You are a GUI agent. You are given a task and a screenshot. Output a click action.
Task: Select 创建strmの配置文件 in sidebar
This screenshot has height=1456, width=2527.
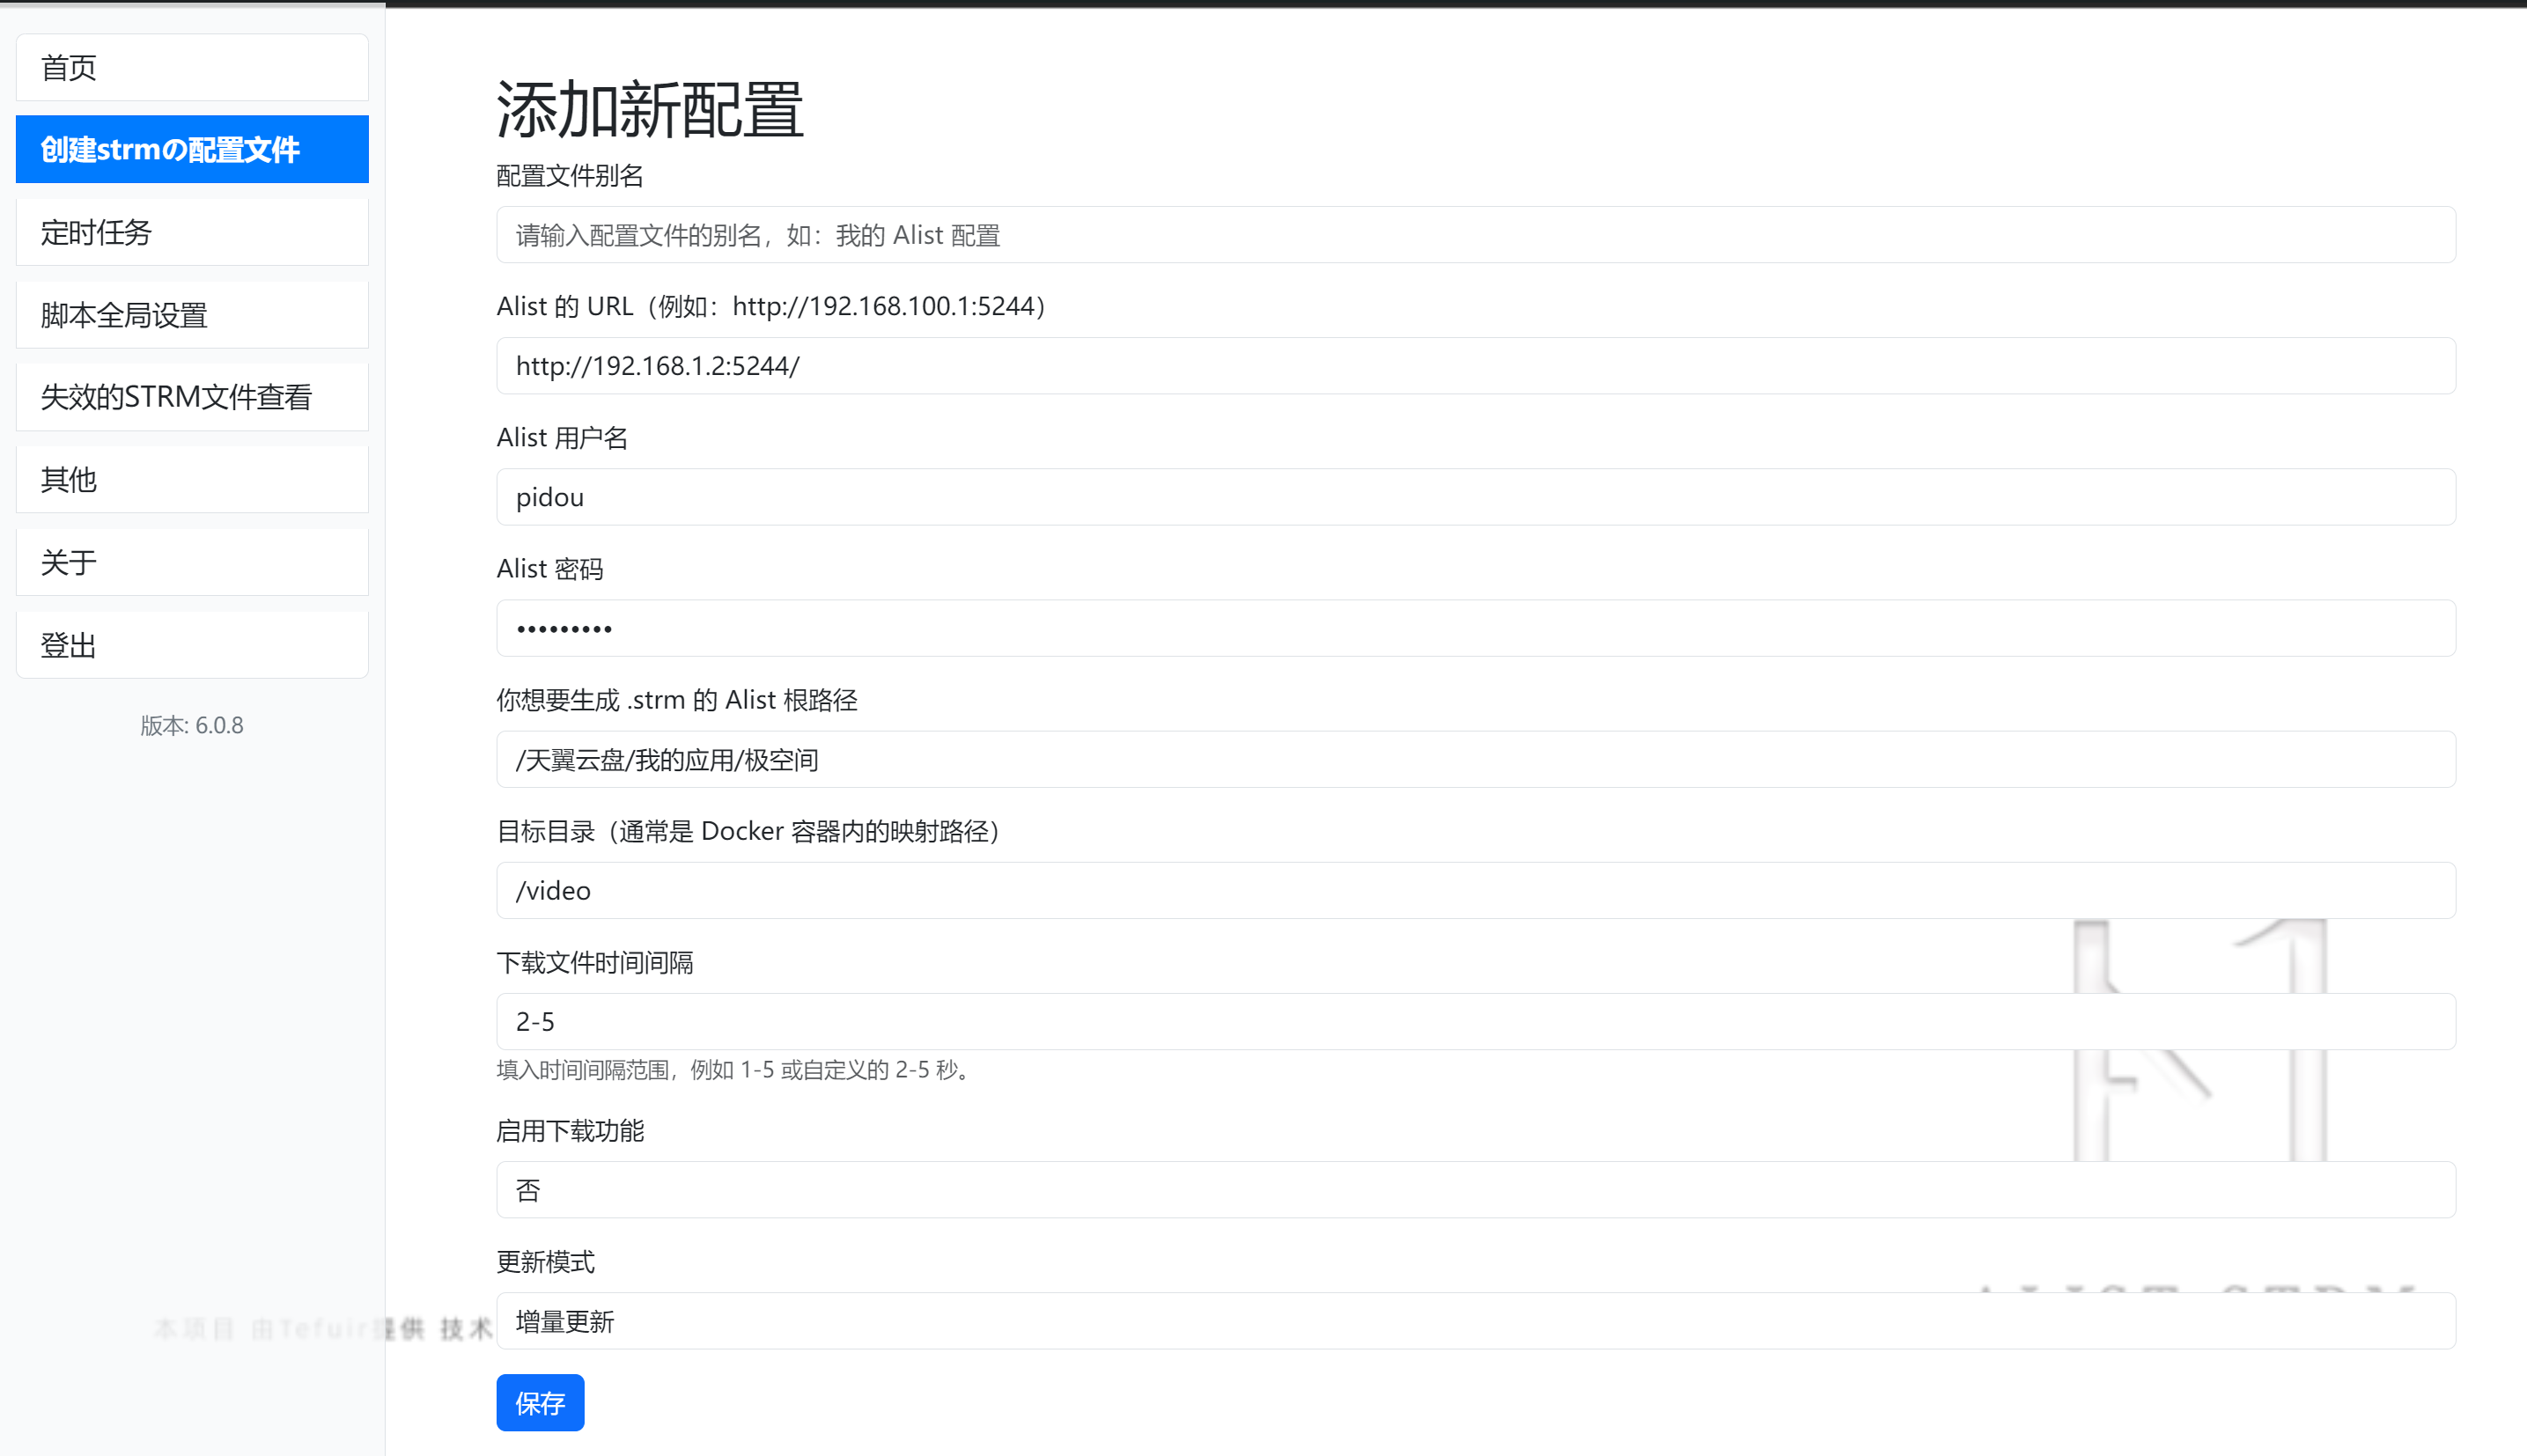coord(192,149)
